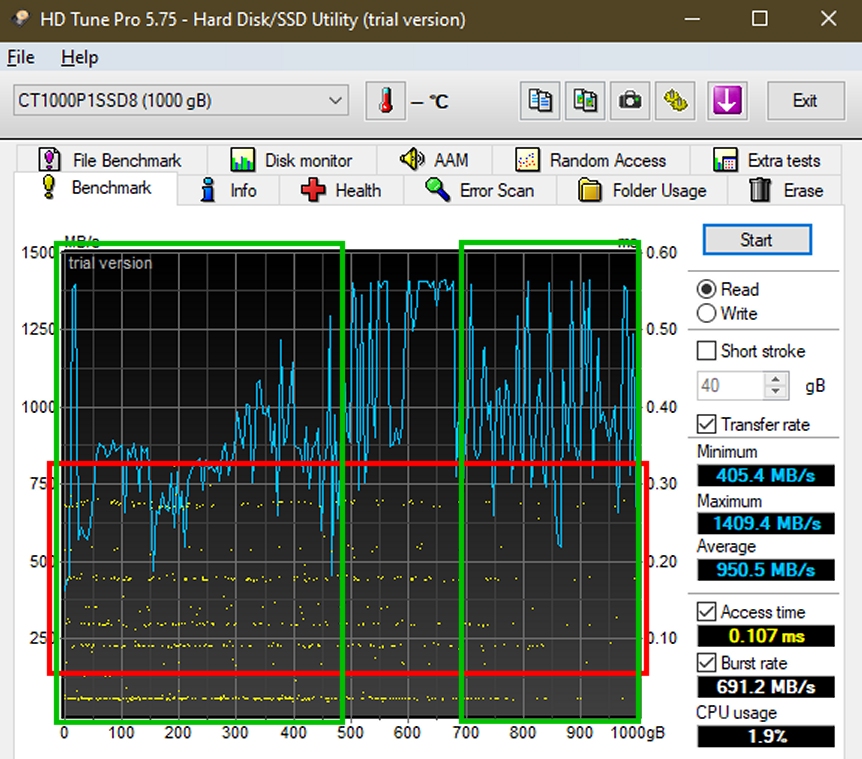
Task: Open the File Benchmark tab
Action: coord(112,160)
